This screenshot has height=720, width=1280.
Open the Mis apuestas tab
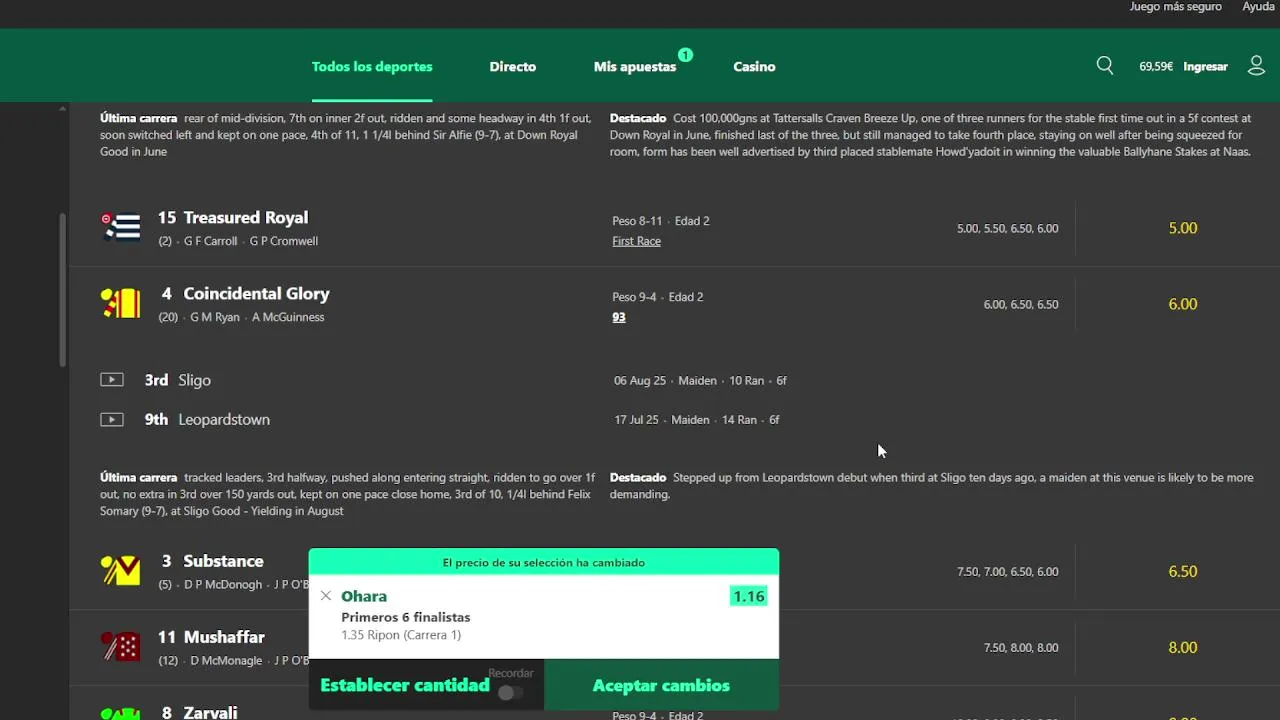click(x=635, y=67)
